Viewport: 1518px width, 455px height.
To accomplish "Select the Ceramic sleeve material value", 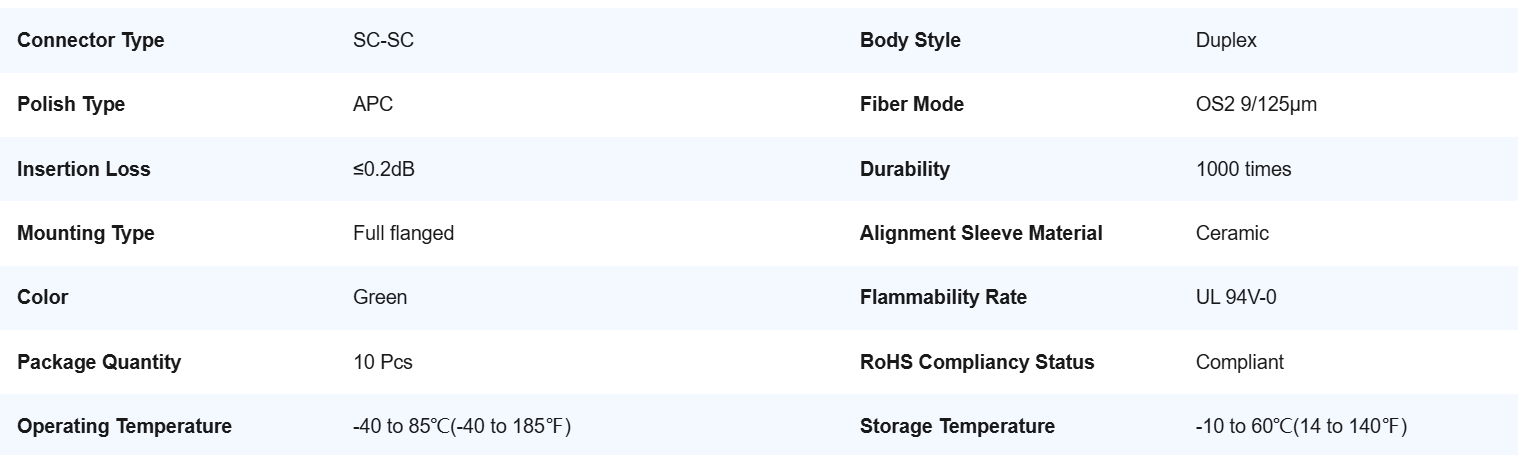I will pyautogui.click(x=1232, y=233).
